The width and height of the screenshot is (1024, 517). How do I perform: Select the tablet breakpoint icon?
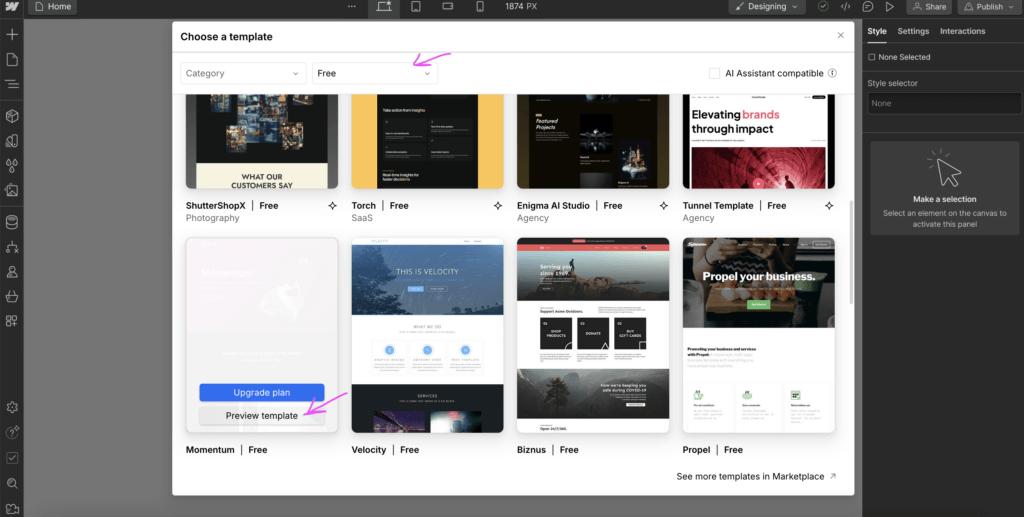click(416, 7)
